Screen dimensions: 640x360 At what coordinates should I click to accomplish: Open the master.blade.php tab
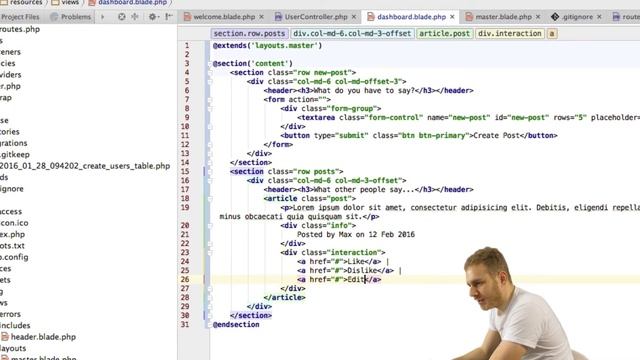pos(503,17)
